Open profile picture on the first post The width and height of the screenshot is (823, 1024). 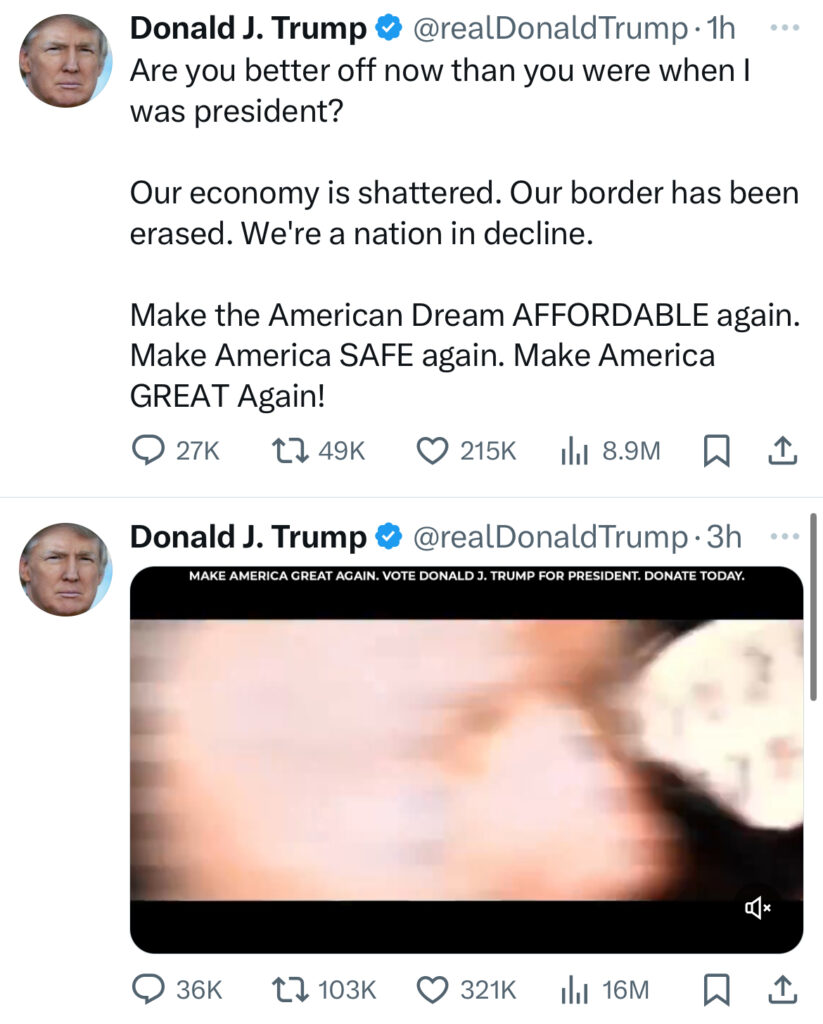[65, 61]
